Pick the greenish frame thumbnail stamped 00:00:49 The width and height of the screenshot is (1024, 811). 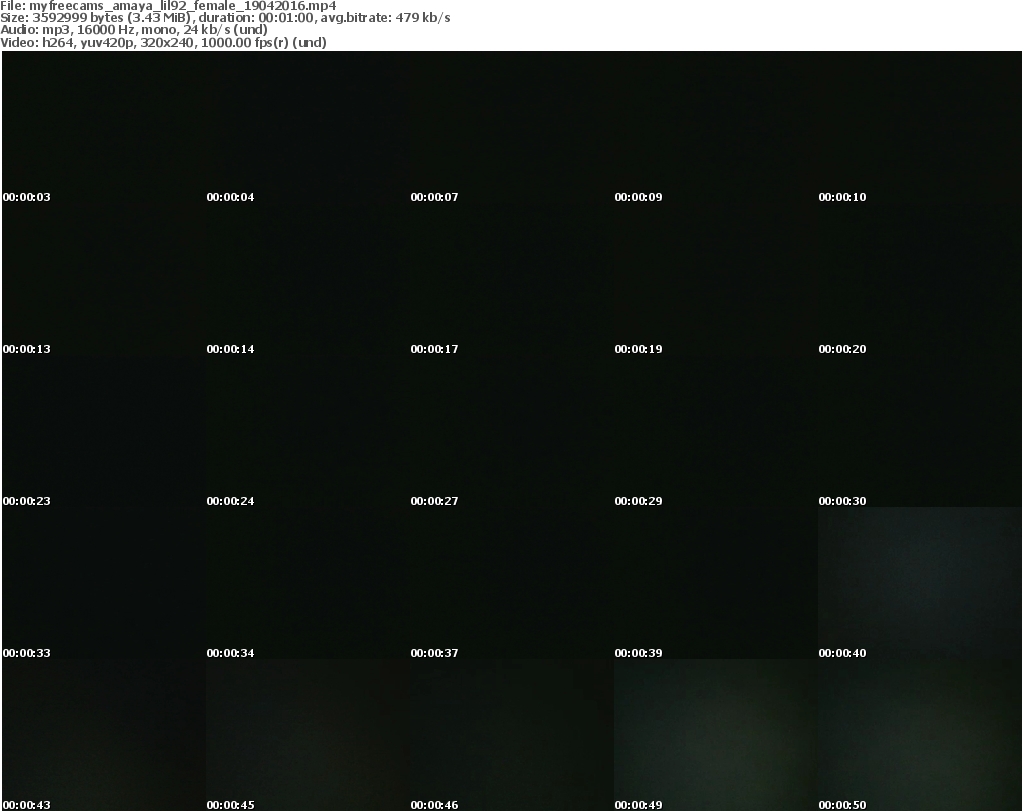pyautogui.click(x=715, y=735)
